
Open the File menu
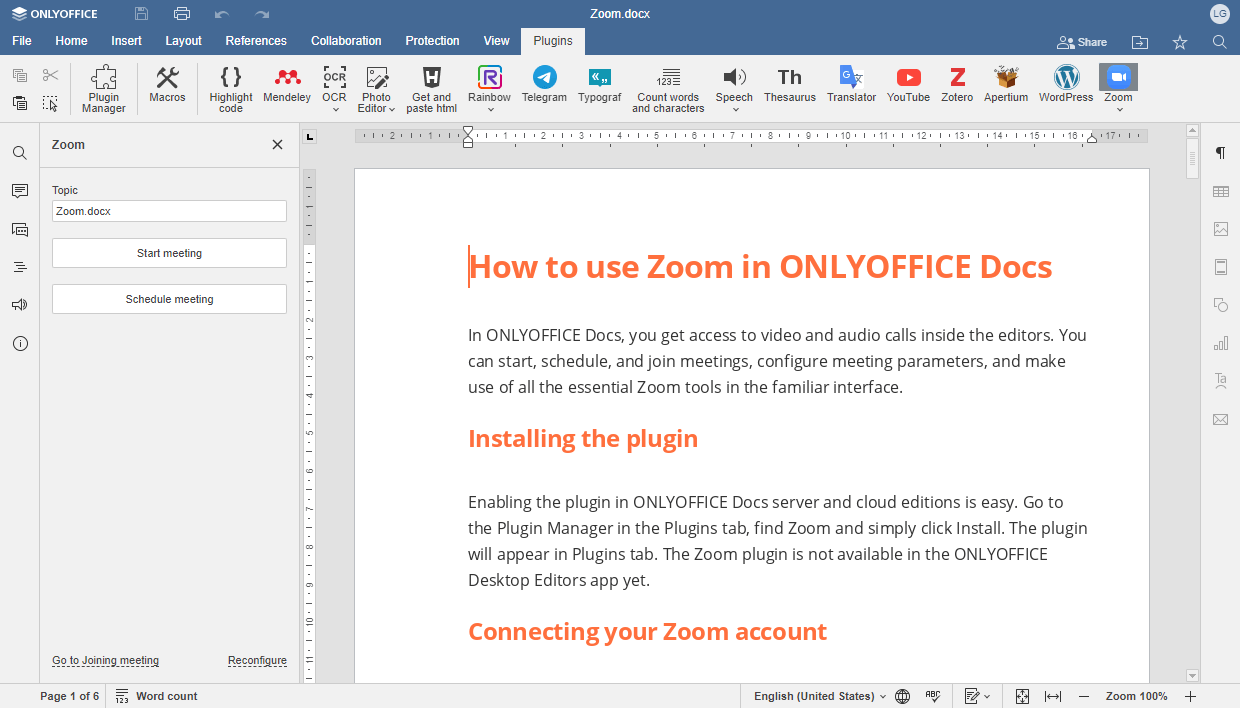point(22,41)
